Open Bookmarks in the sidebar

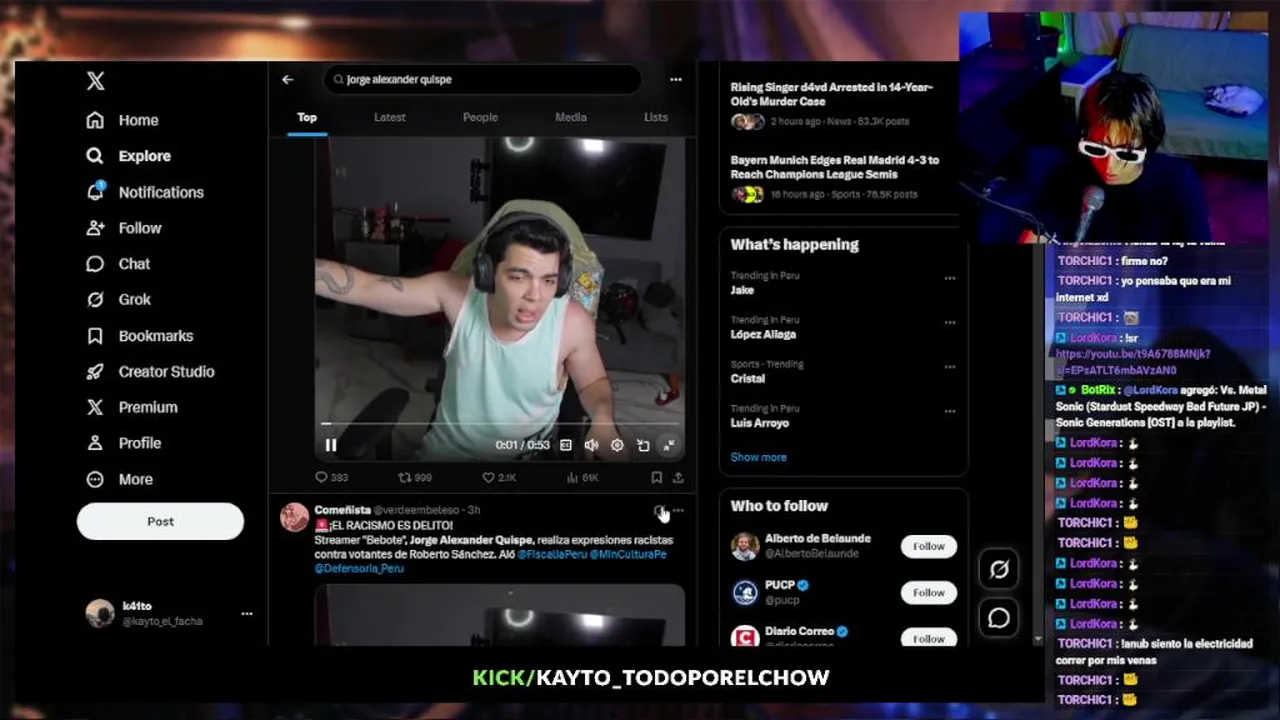(139, 336)
